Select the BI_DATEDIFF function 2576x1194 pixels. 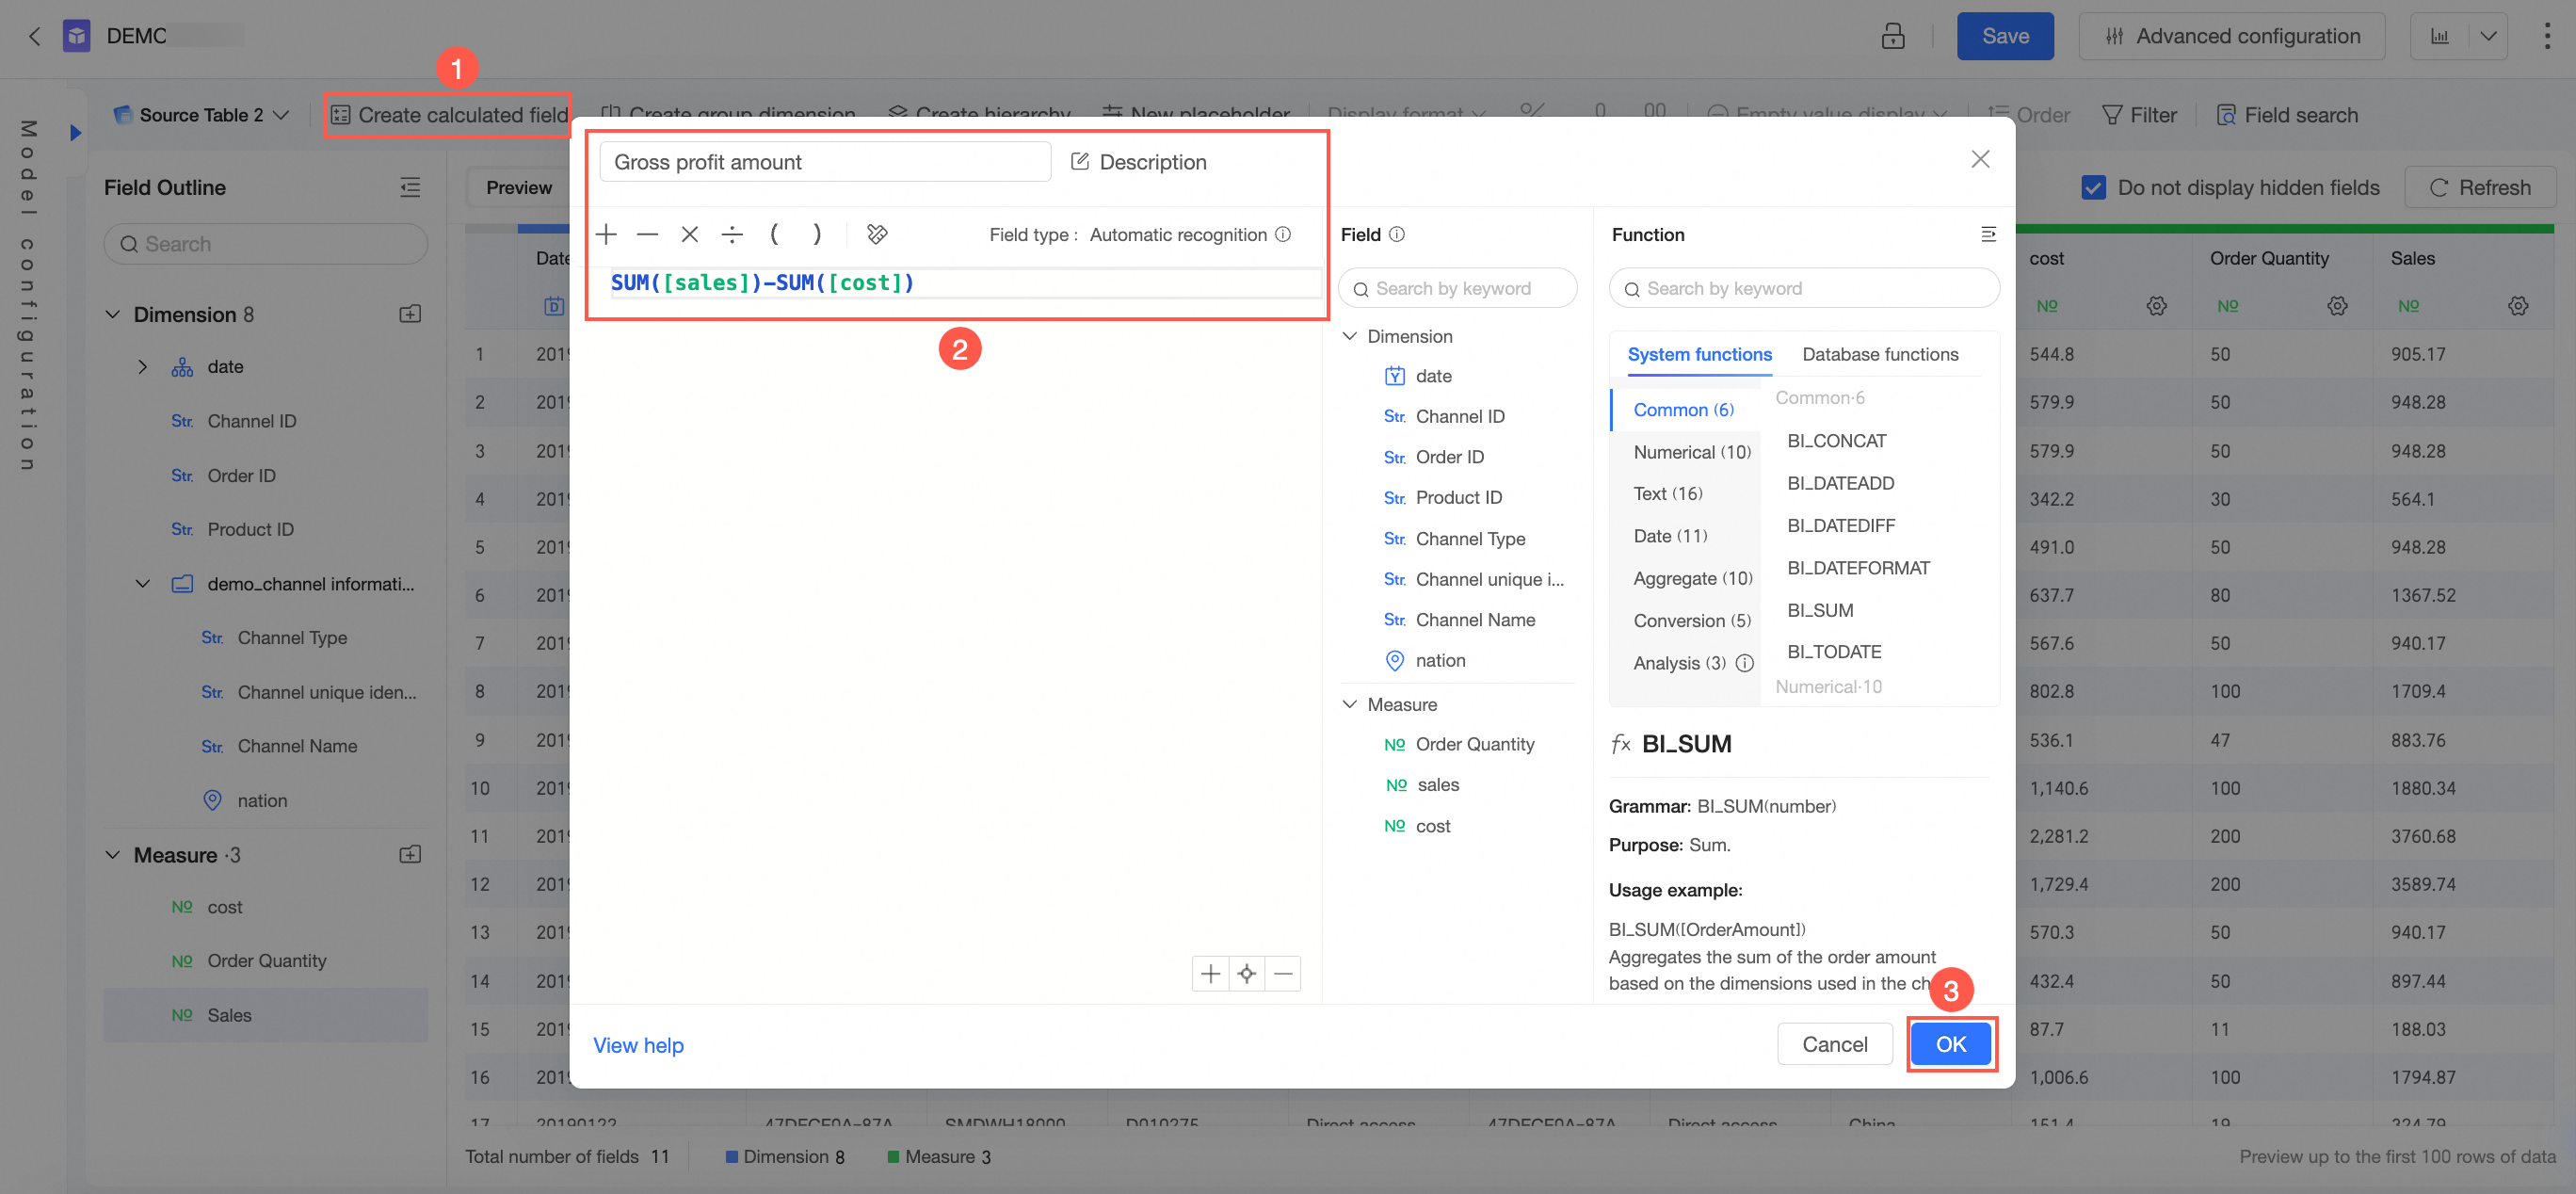[x=1840, y=525]
